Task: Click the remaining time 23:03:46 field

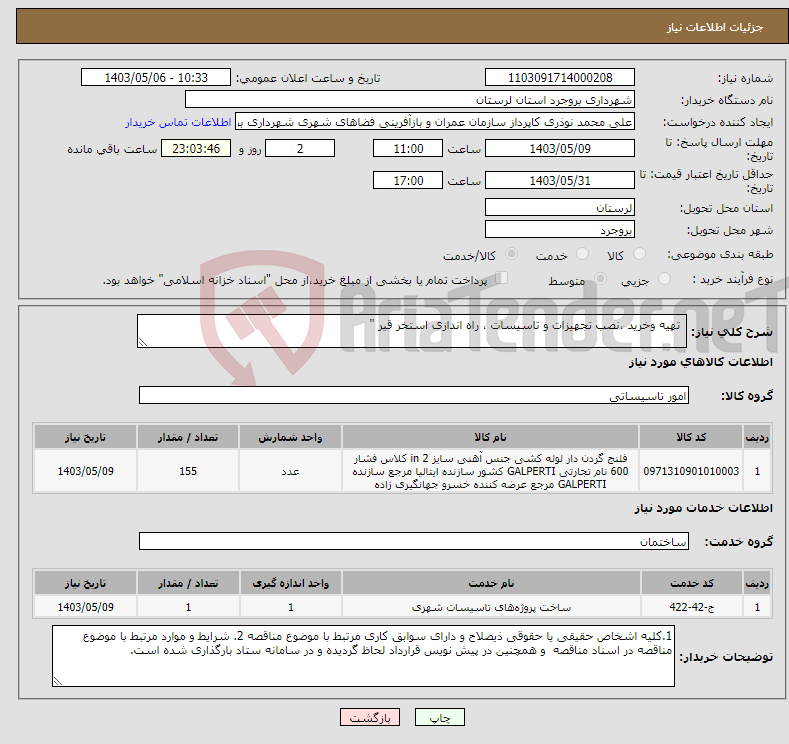Action: pos(196,148)
